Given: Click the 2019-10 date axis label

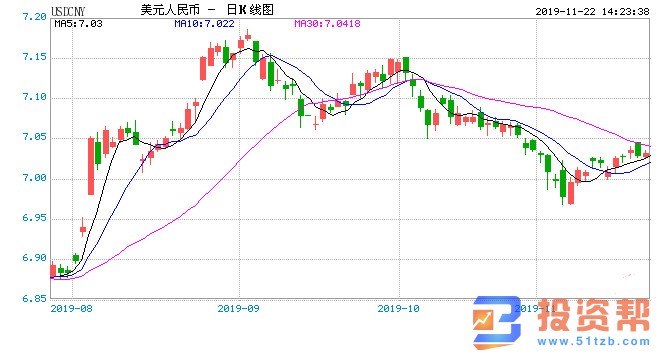Looking at the screenshot, I should click(398, 309).
